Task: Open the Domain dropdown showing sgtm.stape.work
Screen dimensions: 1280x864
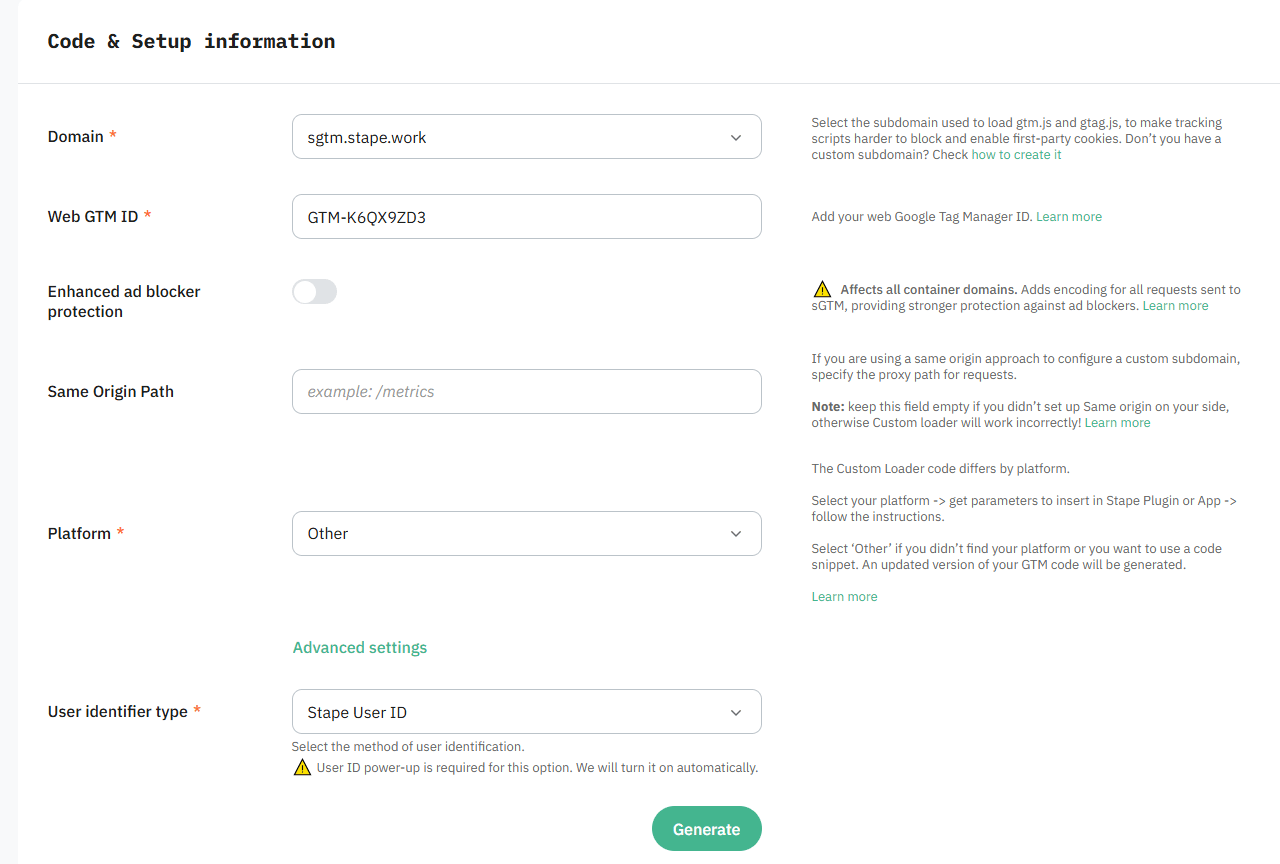Action: [527, 137]
